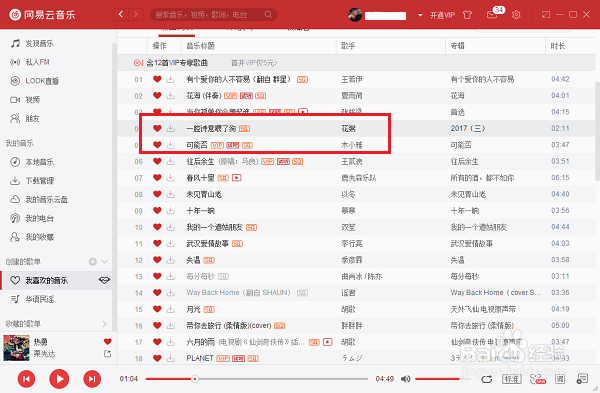Screen dimensions: 600x393
Task: Add new playlist with plus icon
Action: click(x=93, y=262)
